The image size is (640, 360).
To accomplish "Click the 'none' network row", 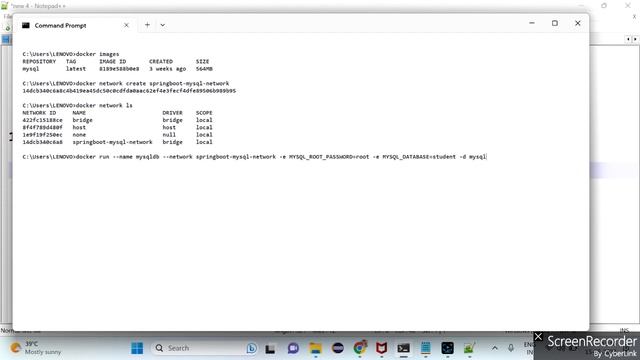I will click(x=118, y=135).
